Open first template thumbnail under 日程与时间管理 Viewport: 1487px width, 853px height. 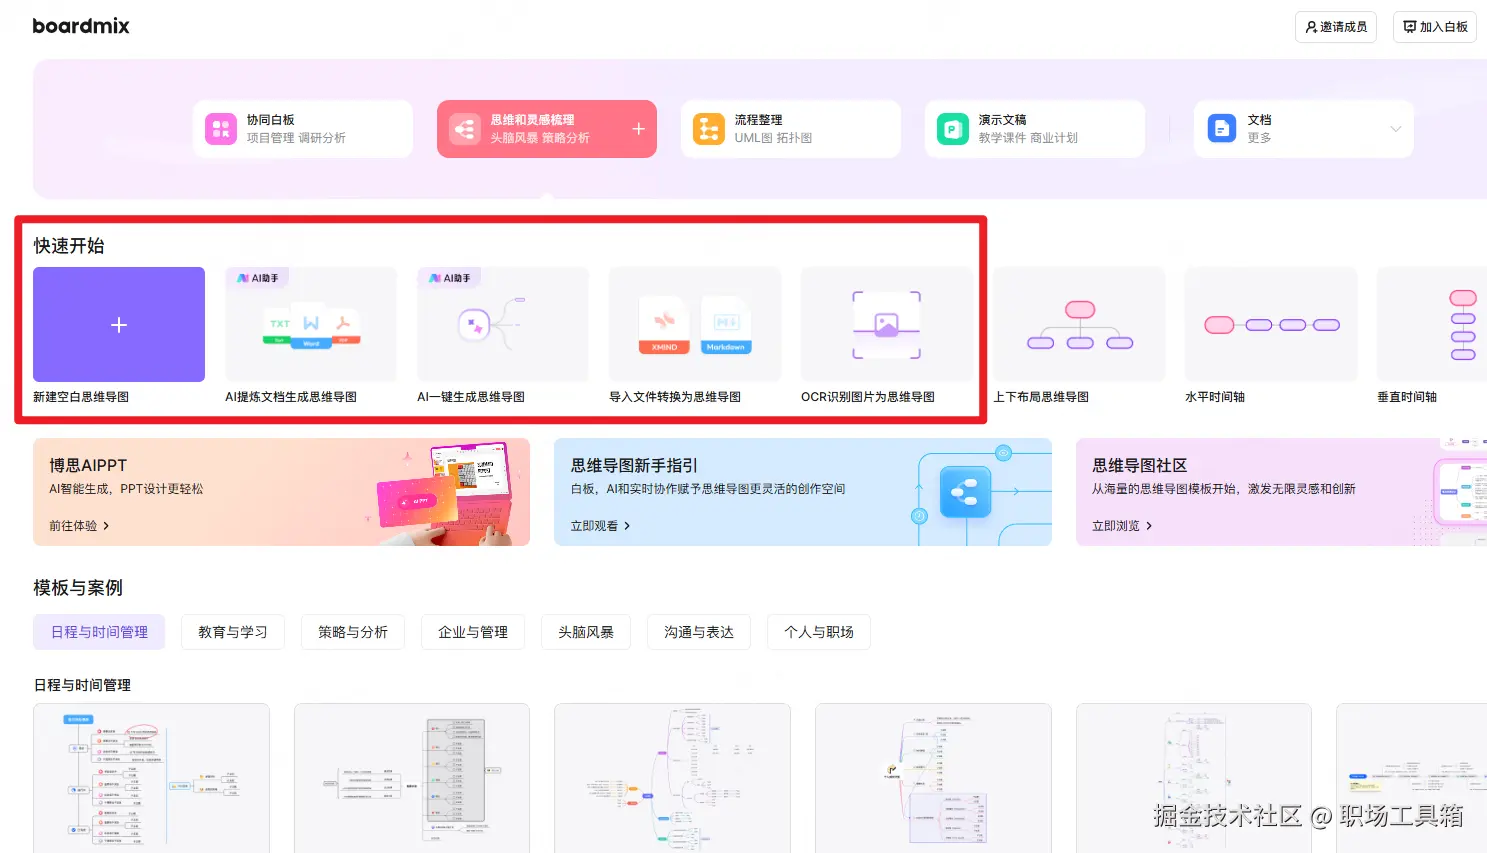(151, 778)
